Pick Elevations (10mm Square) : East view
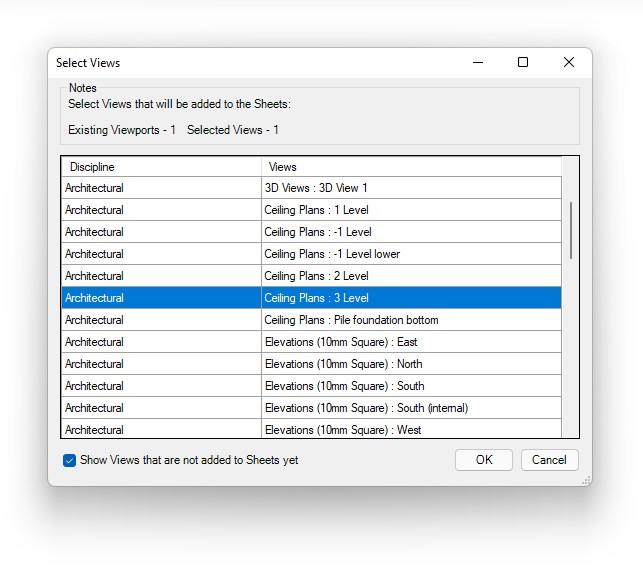 tap(410, 342)
